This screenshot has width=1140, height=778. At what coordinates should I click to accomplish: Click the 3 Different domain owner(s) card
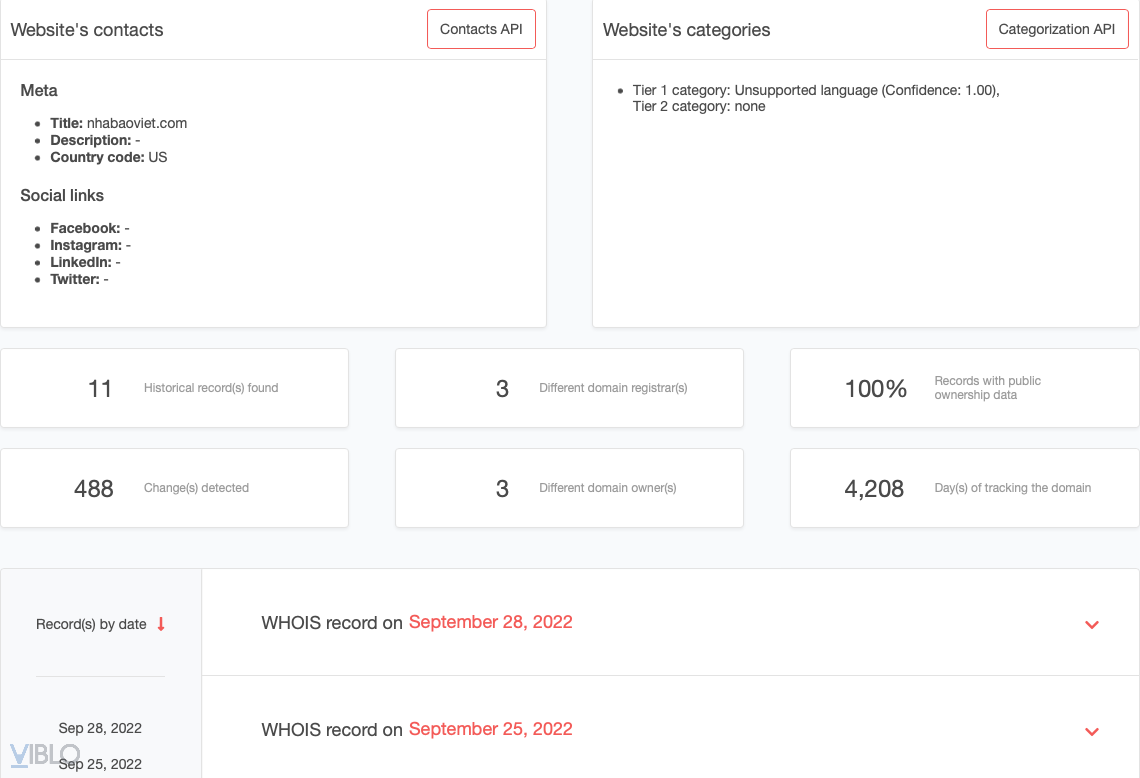pos(569,488)
